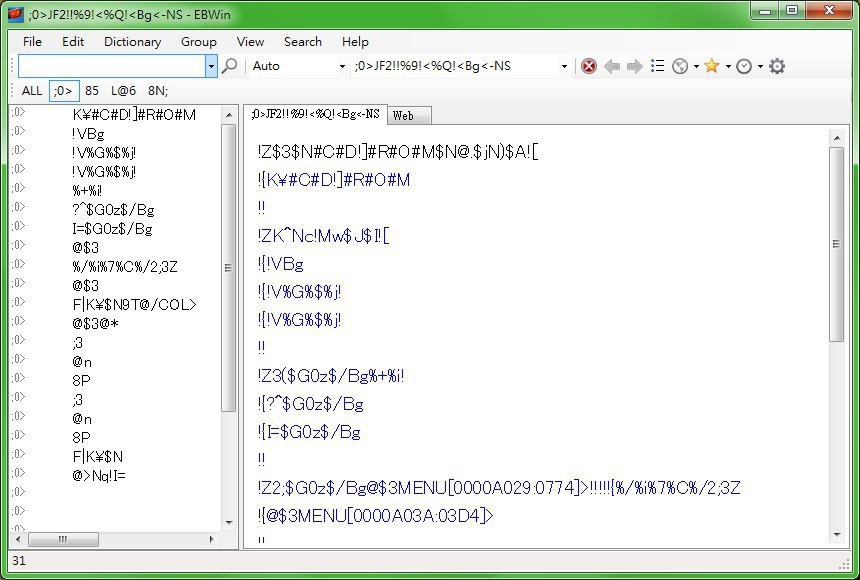860x580 pixels.
Task: Click content pane scroll up arrow
Action: (836, 138)
